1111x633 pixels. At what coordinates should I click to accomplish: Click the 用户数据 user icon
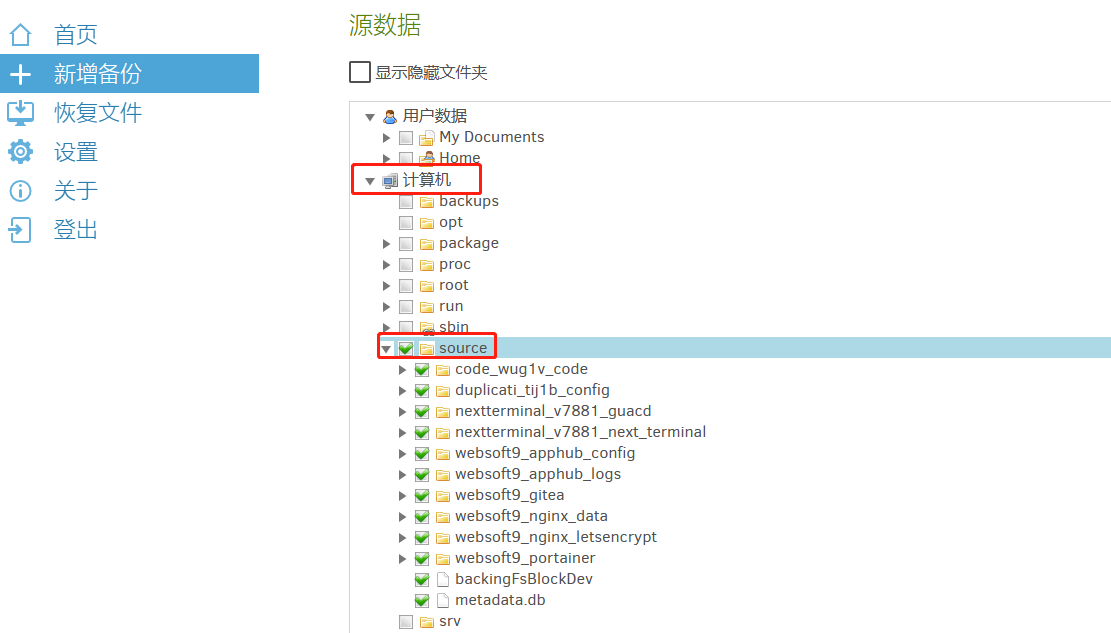[390, 117]
